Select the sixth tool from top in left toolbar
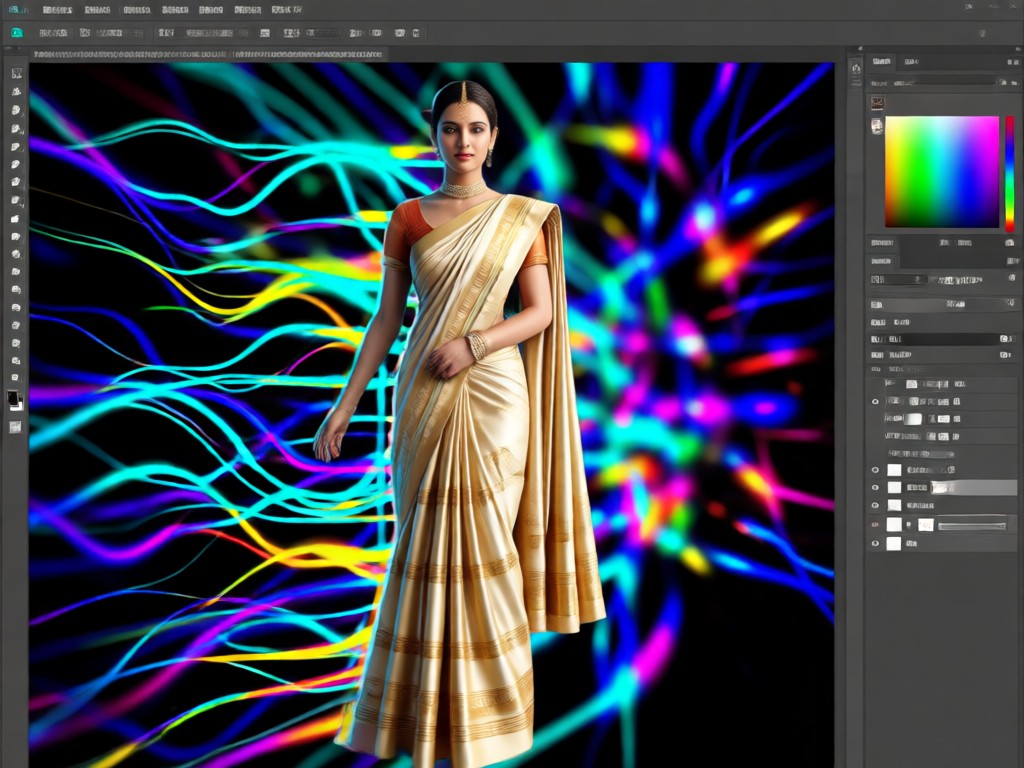 coord(16,165)
